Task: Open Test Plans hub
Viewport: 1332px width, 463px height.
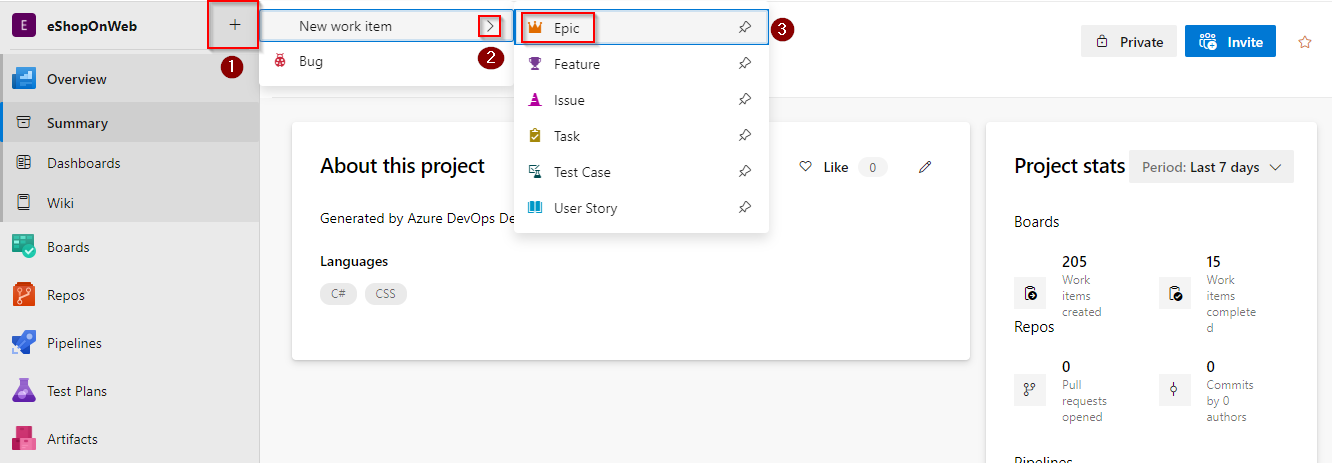Action: (x=130, y=391)
